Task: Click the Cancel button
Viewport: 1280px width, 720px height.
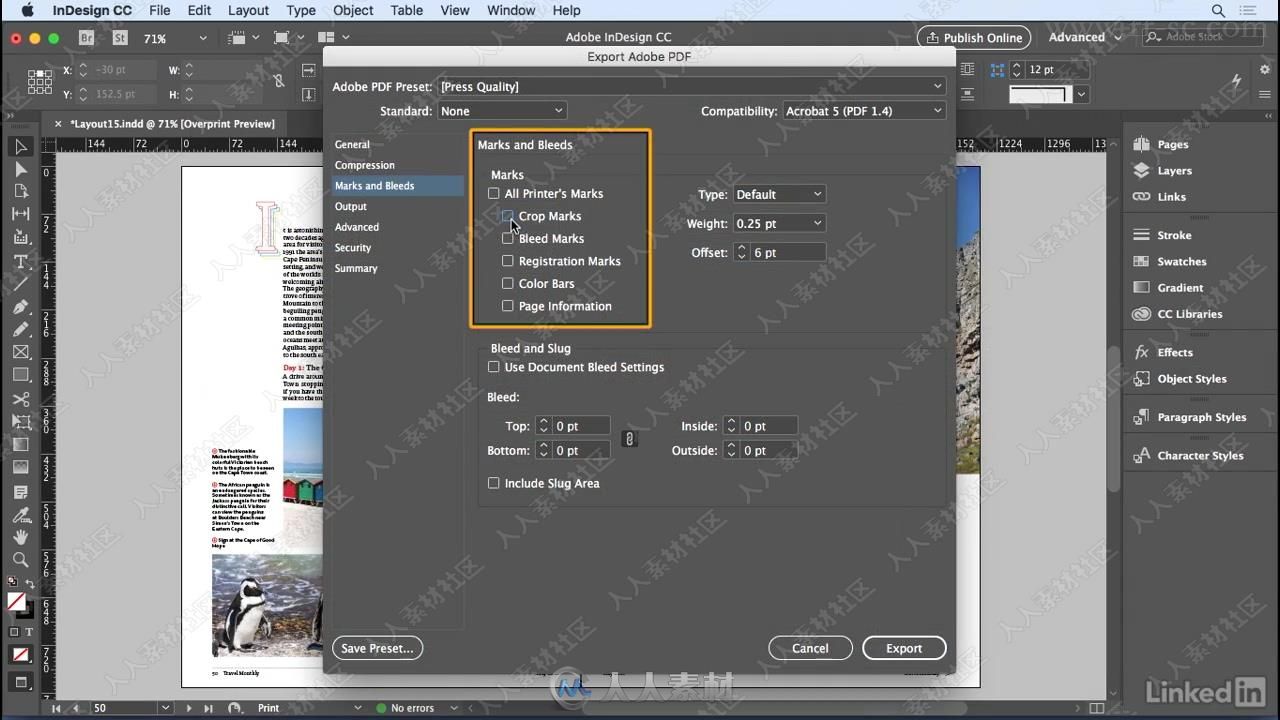Action: pos(810,648)
